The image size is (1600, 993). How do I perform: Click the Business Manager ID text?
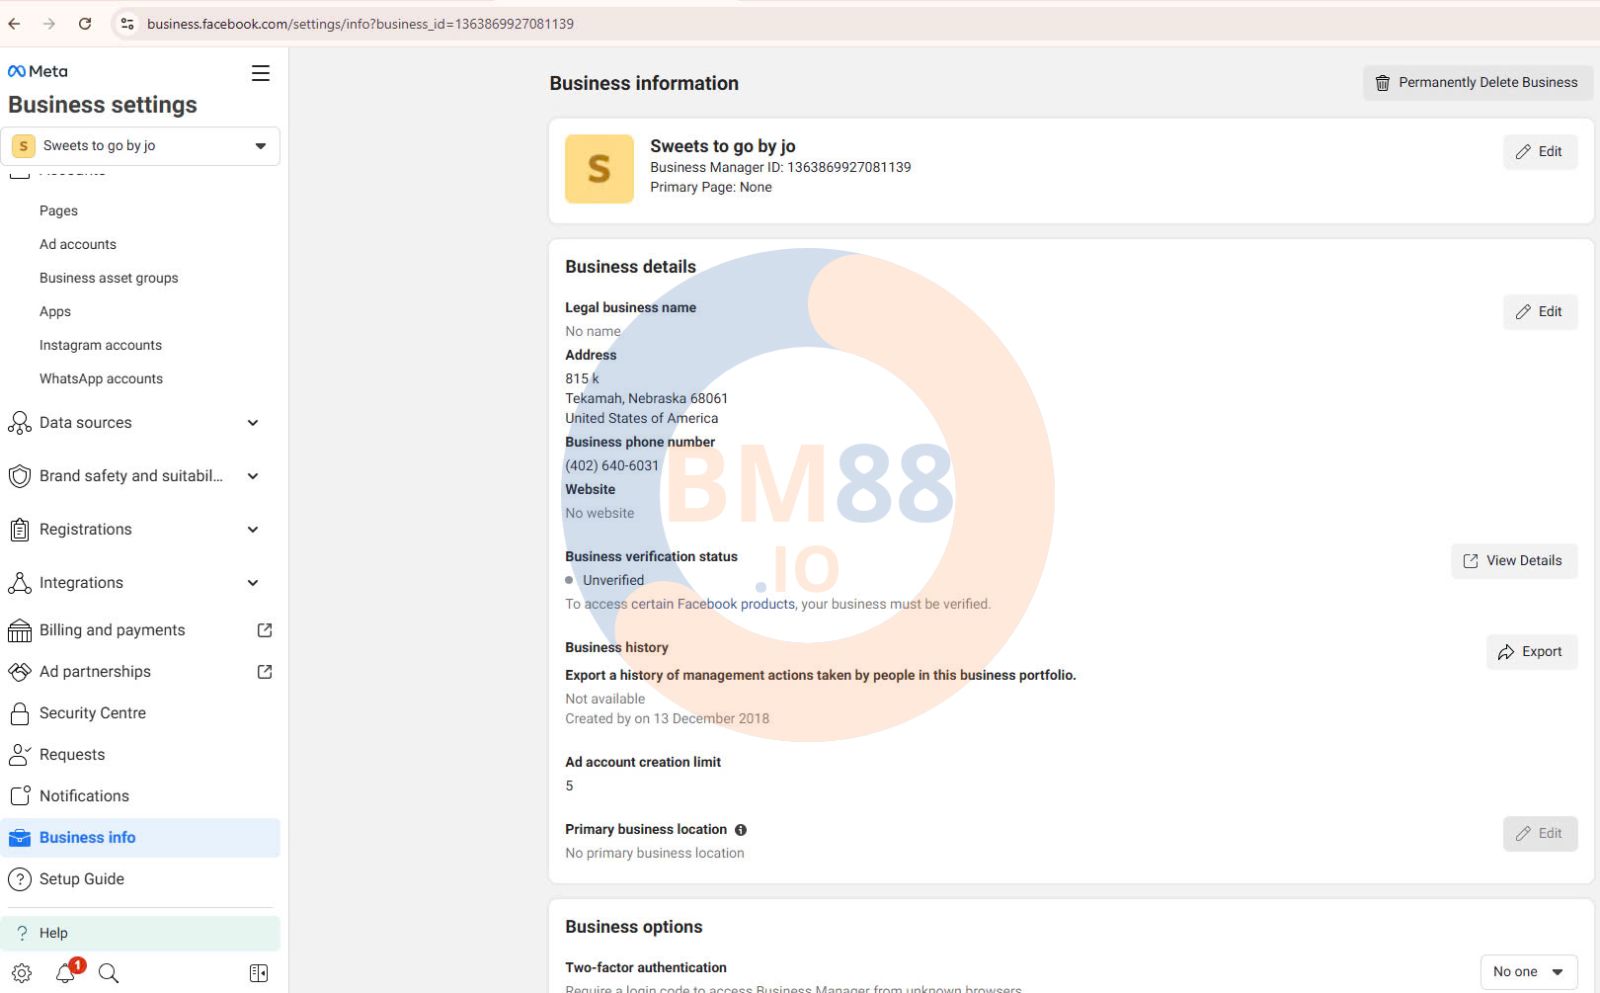click(780, 168)
